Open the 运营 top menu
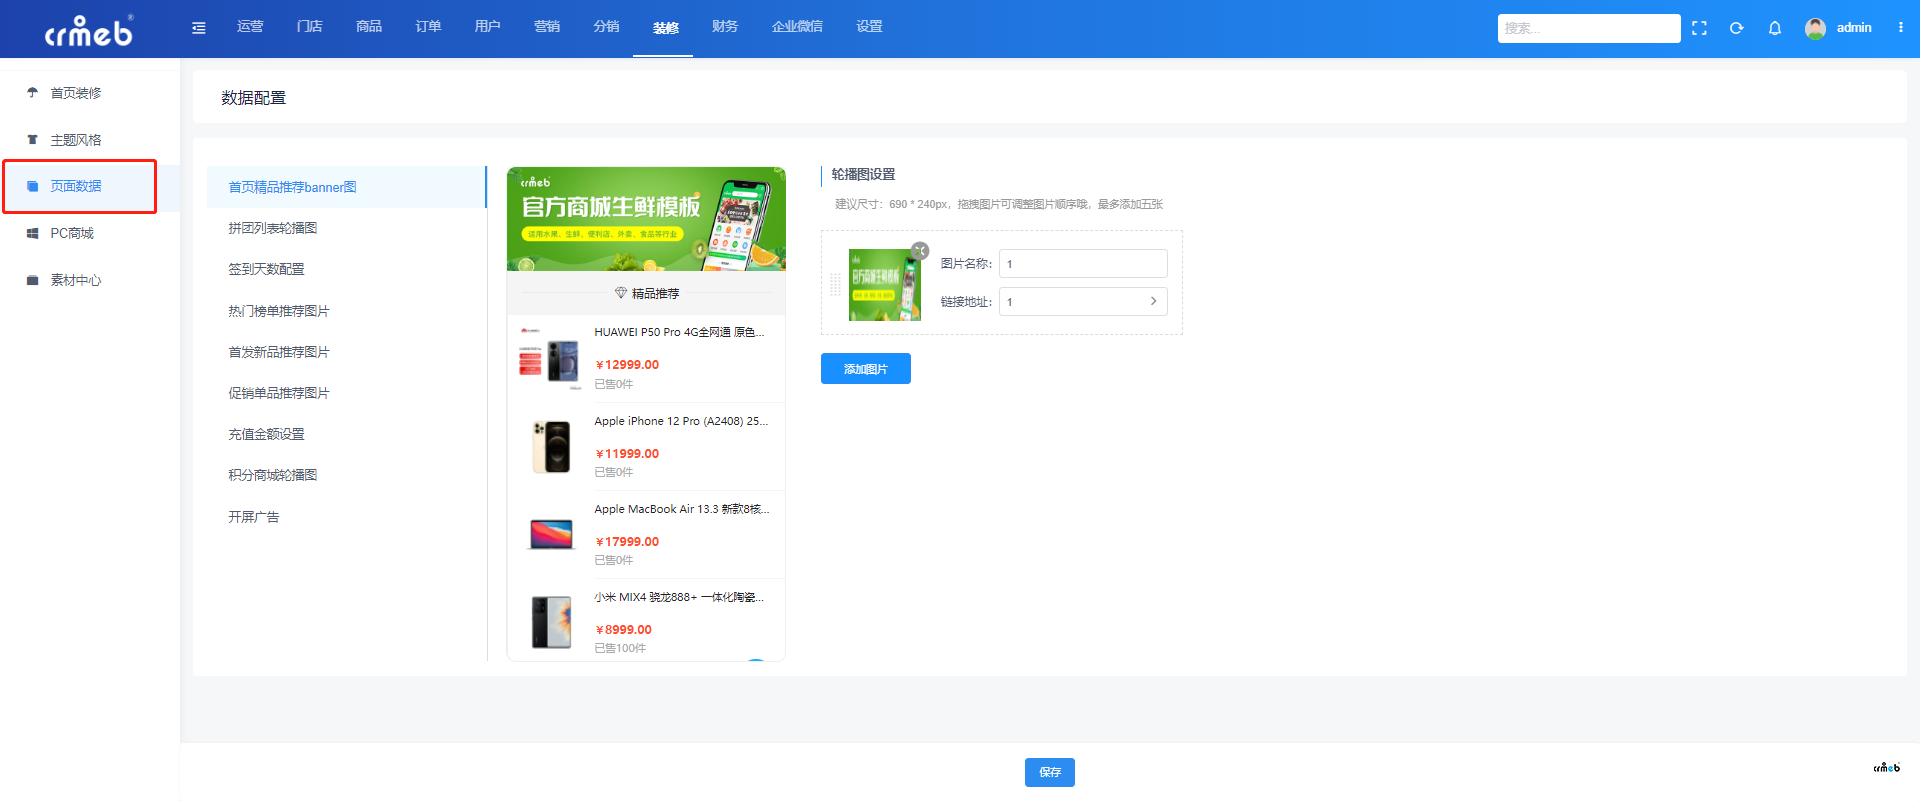The height and width of the screenshot is (801, 1920). (250, 27)
